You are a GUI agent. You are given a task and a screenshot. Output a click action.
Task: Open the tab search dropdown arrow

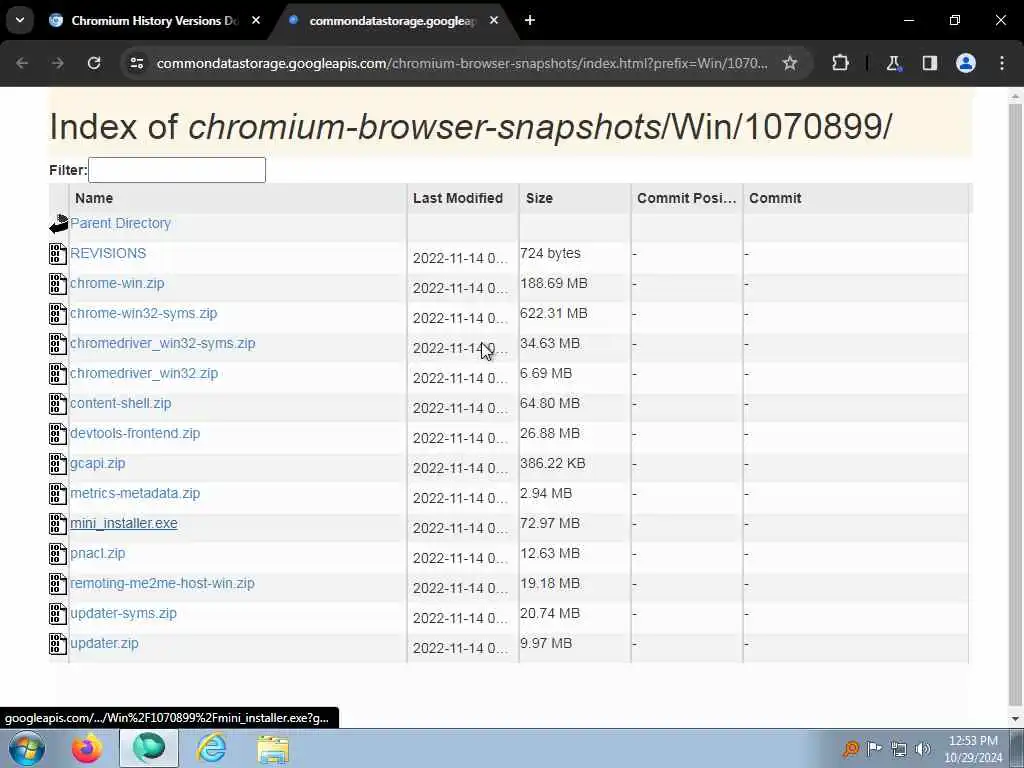tap(20, 20)
